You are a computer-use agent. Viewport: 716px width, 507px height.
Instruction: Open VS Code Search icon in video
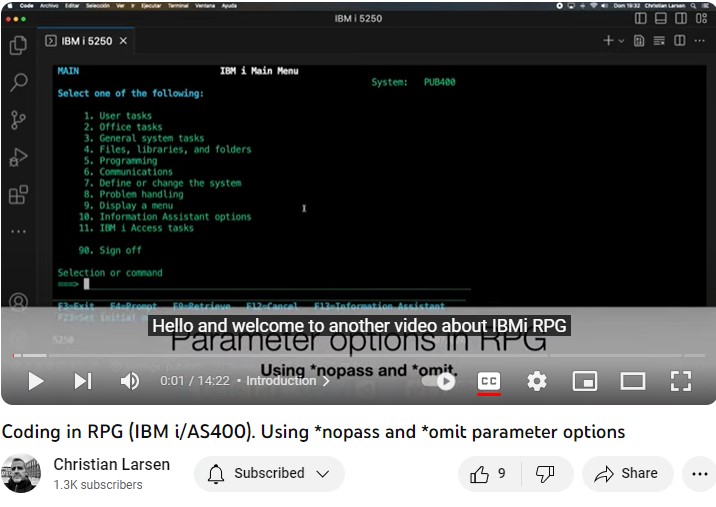tap(19, 83)
